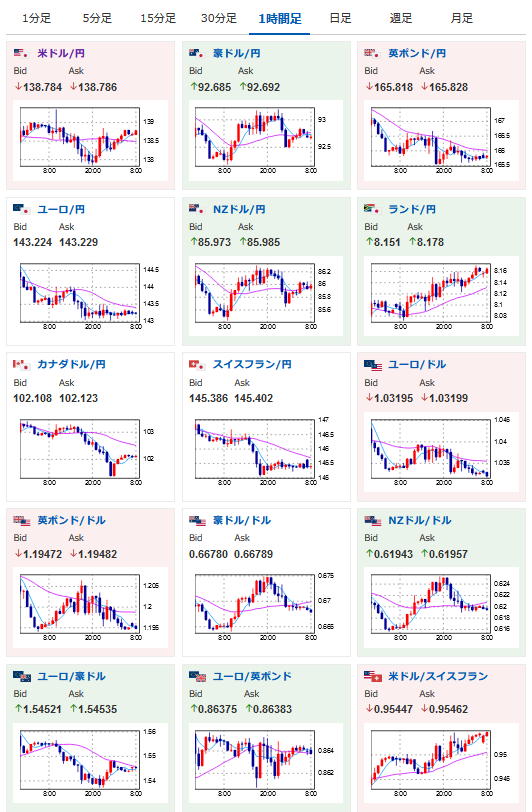Image resolution: width=532 pixels, height=812 pixels.
Task: Click the UK/Japan flag icon beside 英ポンド/円
Action: click(x=372, y=53)
